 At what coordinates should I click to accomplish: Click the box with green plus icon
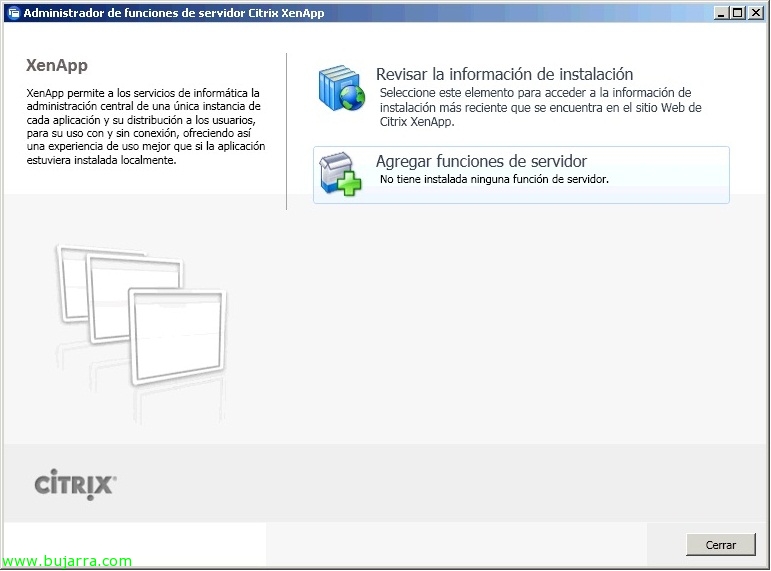click(340, 174)
